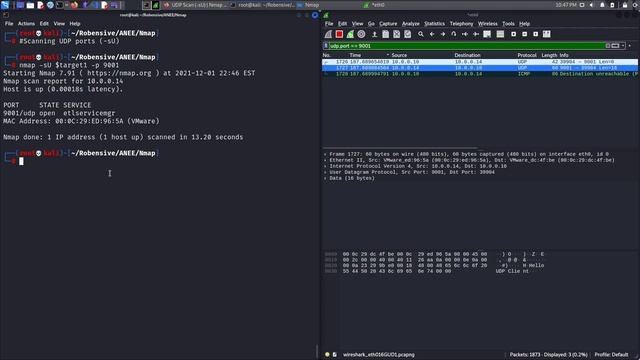
Task: Close the capture file via toolbar icon
Action: (x=396, y=34)
